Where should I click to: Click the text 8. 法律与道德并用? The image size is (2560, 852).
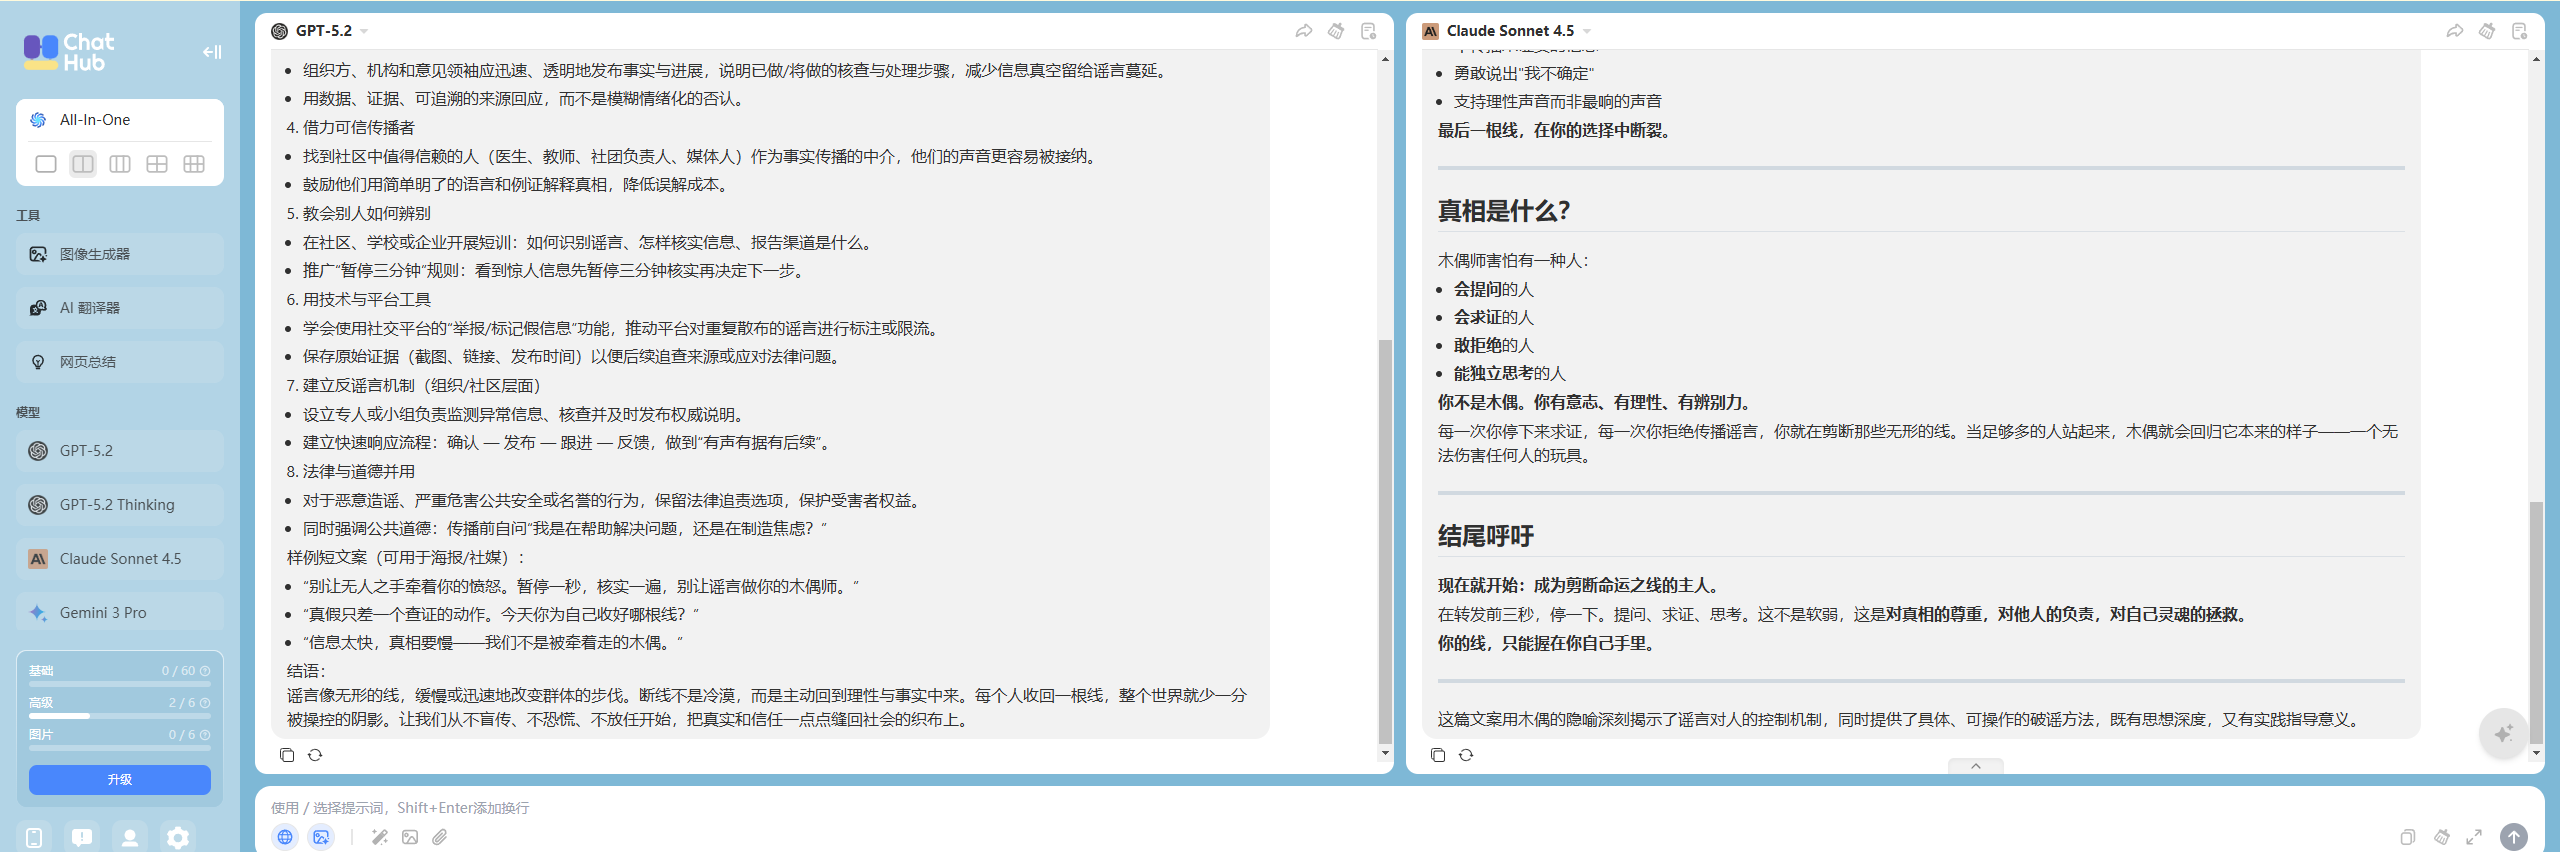tap(351, 471)
